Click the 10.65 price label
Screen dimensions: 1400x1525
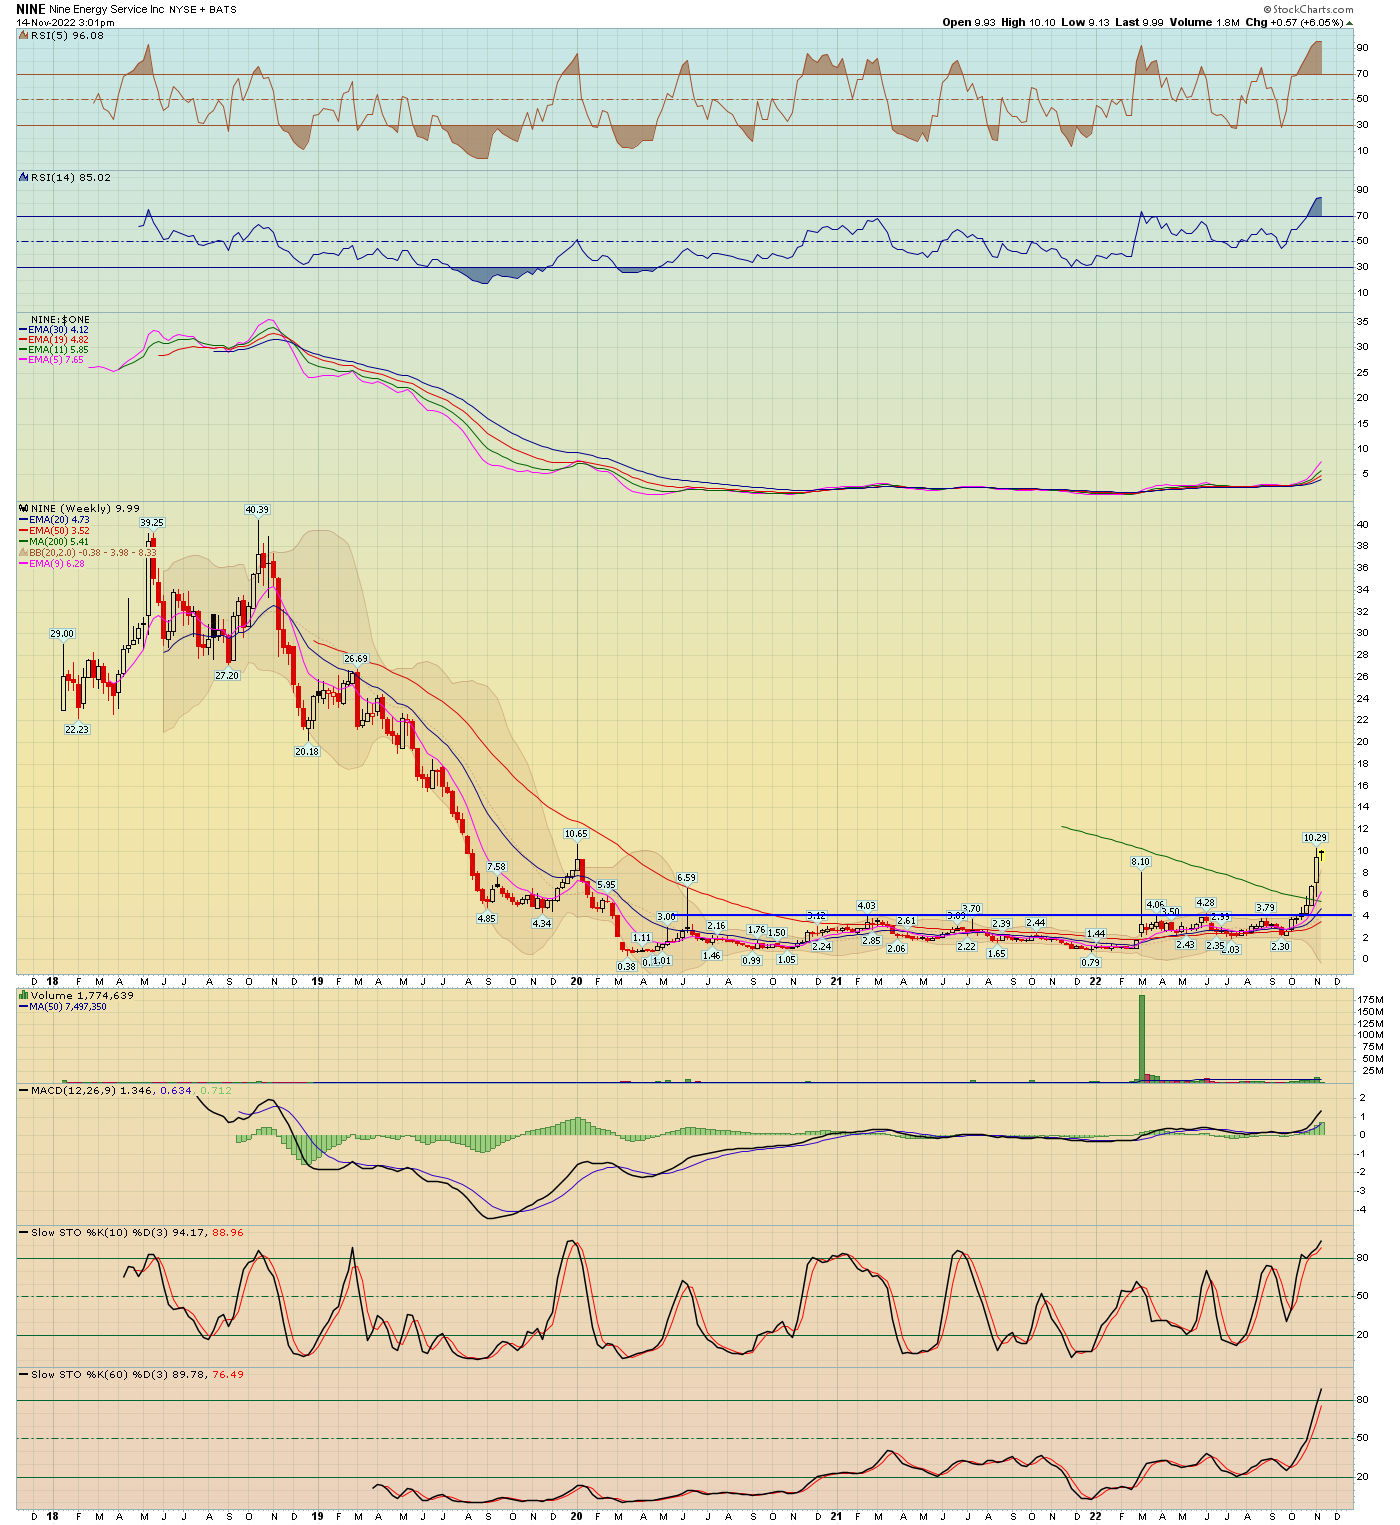click(x=576, y=834)
